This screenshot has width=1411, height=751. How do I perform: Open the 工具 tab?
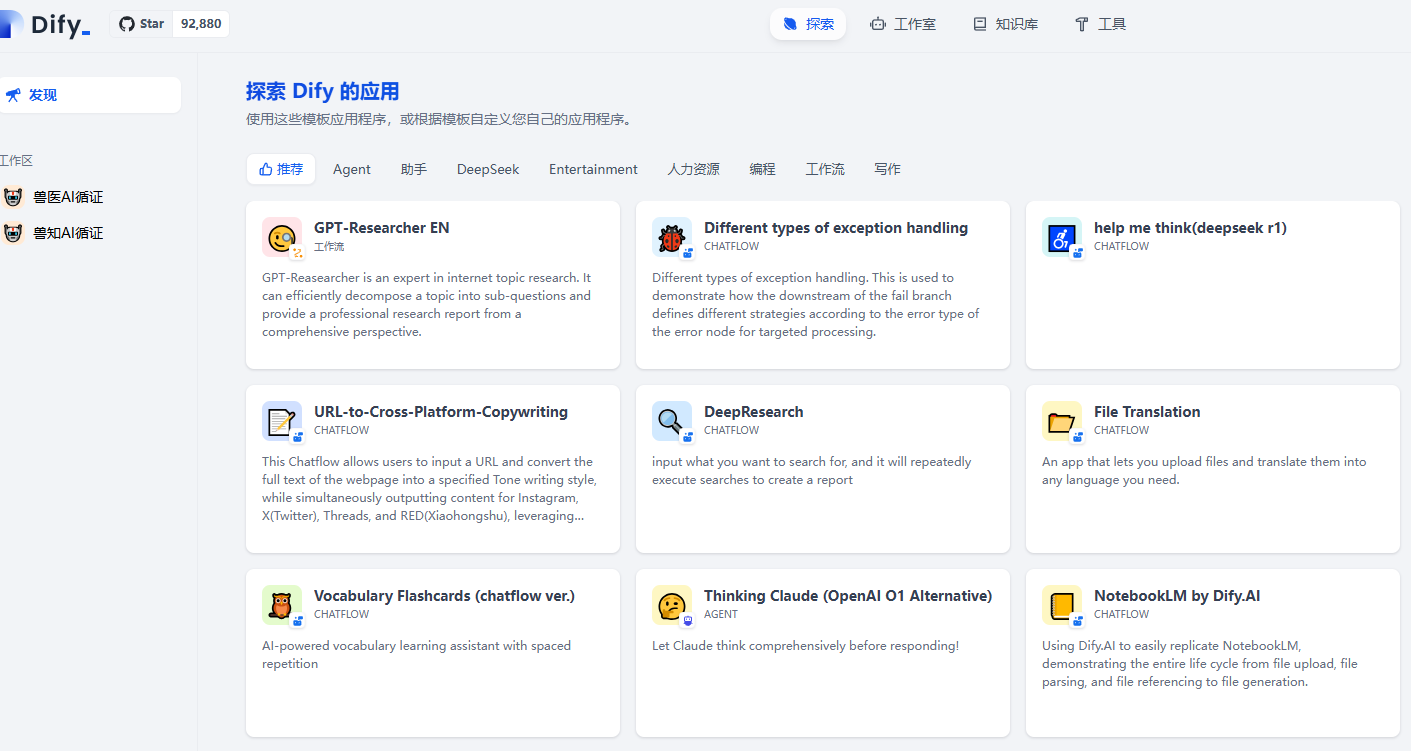point(1100,24)
